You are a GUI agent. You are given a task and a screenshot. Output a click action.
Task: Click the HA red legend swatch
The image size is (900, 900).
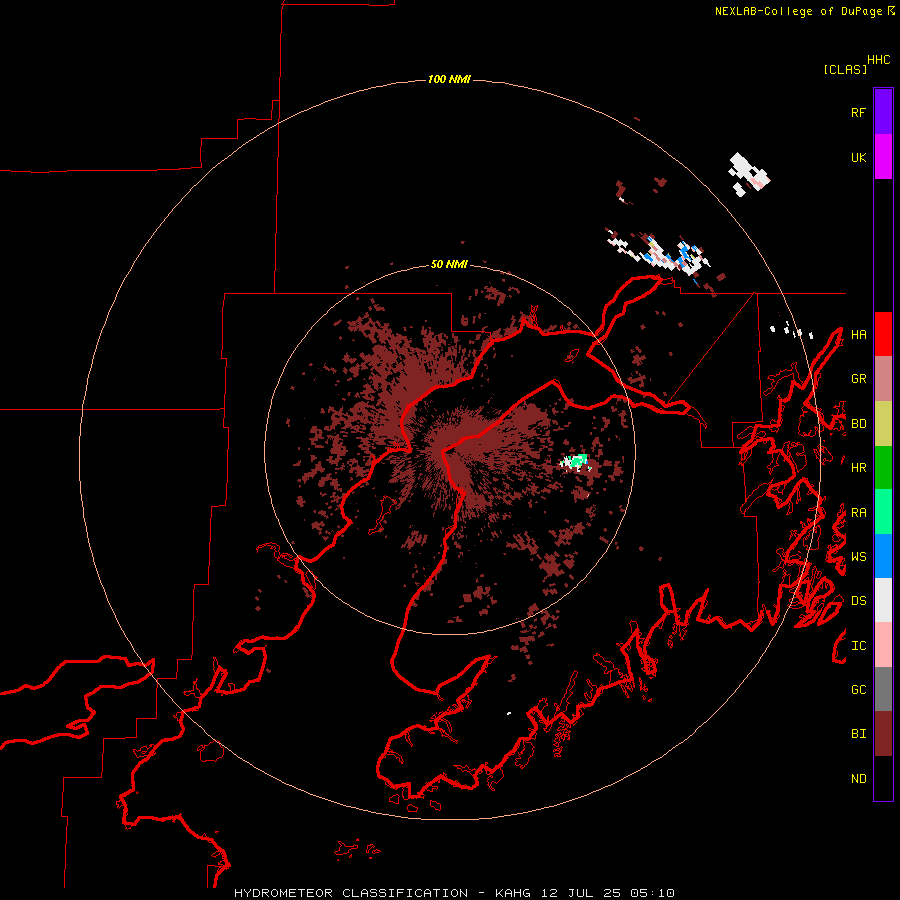click(883, 334)
